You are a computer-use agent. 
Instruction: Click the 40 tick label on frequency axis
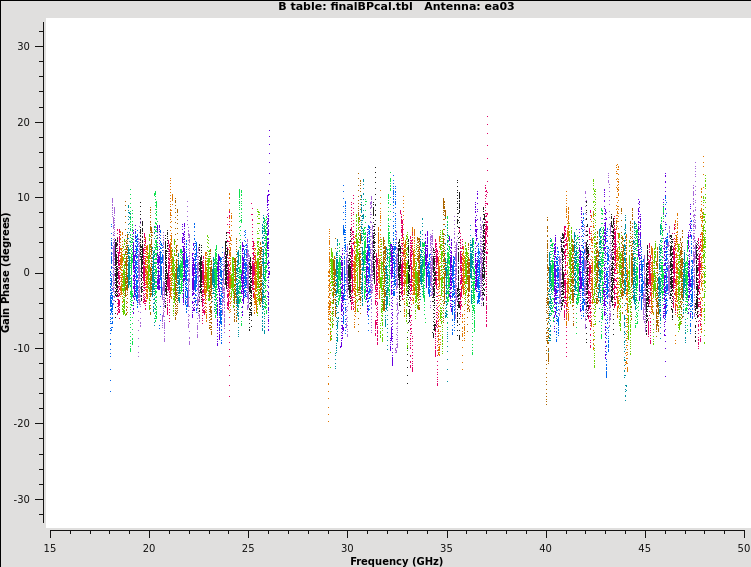click(546, 547)
